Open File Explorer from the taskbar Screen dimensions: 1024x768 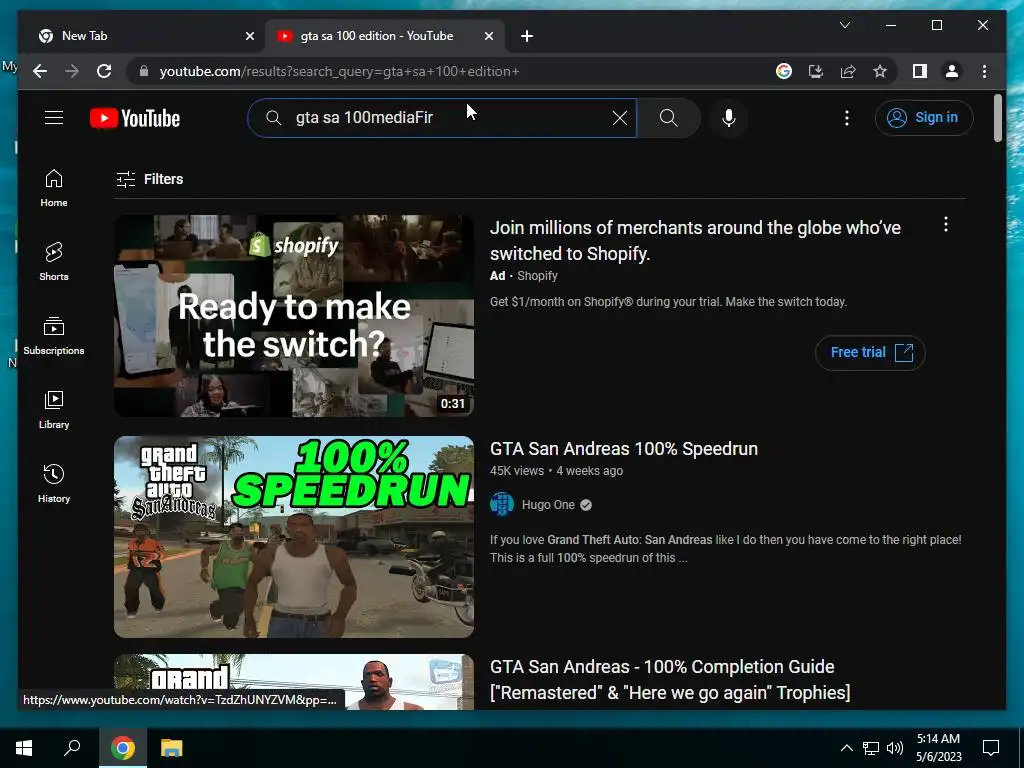[x=172, y=748]
